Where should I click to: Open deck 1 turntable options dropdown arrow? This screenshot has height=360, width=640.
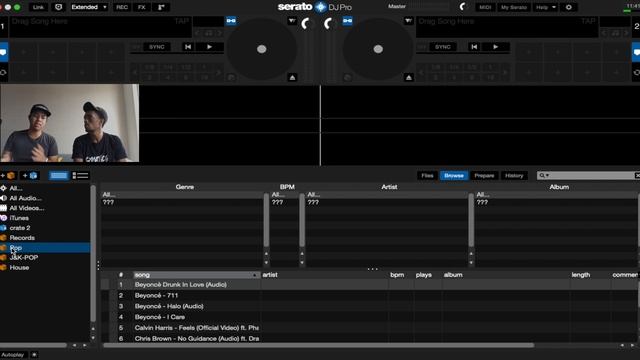coord(292,20)
